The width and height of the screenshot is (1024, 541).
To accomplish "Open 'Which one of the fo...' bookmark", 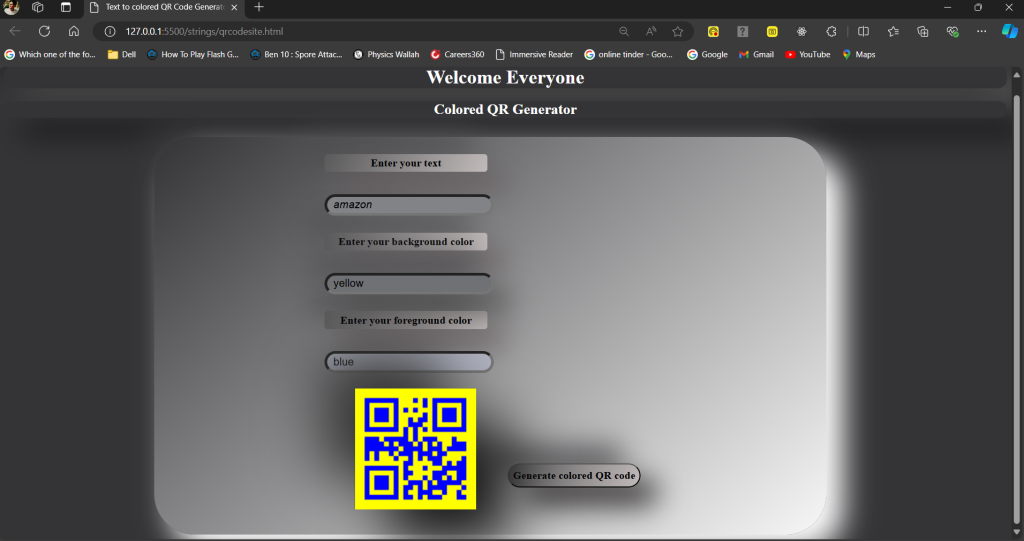I will pos(50,55).
